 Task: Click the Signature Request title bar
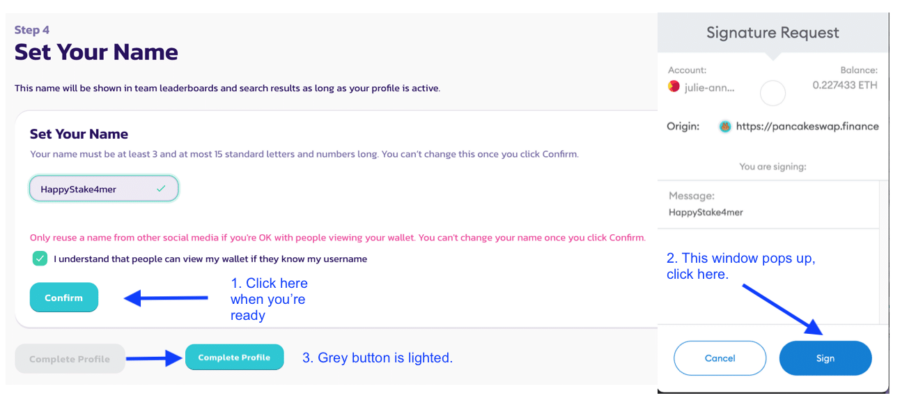[x=773, y=32]
